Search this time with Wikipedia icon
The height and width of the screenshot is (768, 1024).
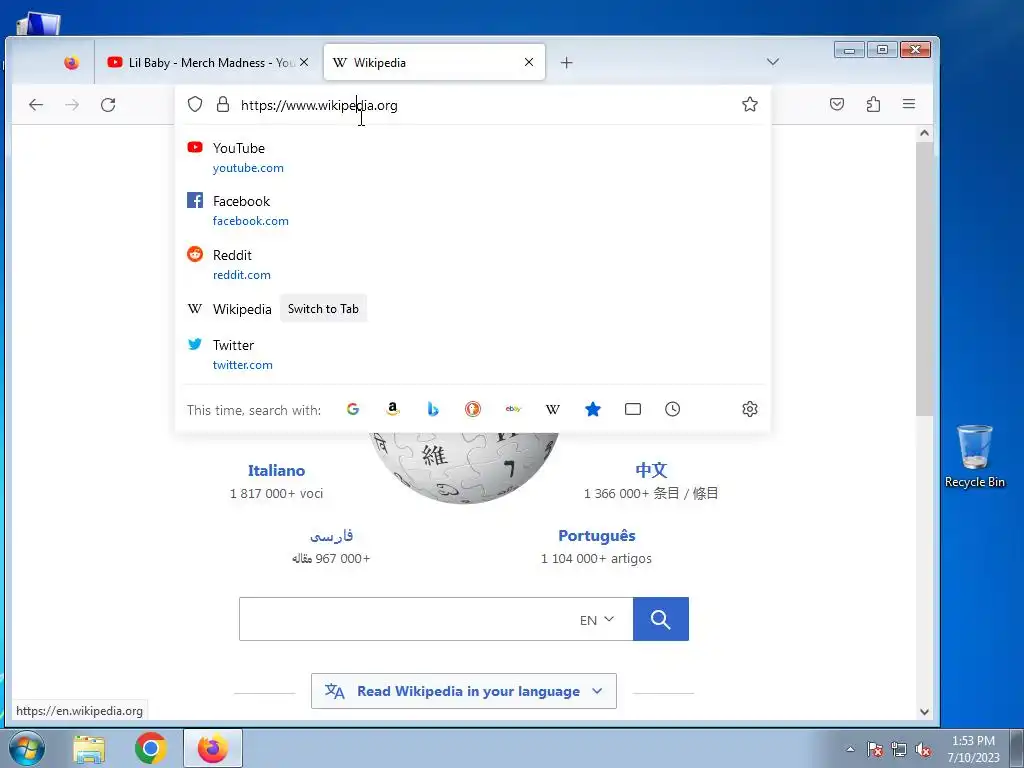coord(552,409)
